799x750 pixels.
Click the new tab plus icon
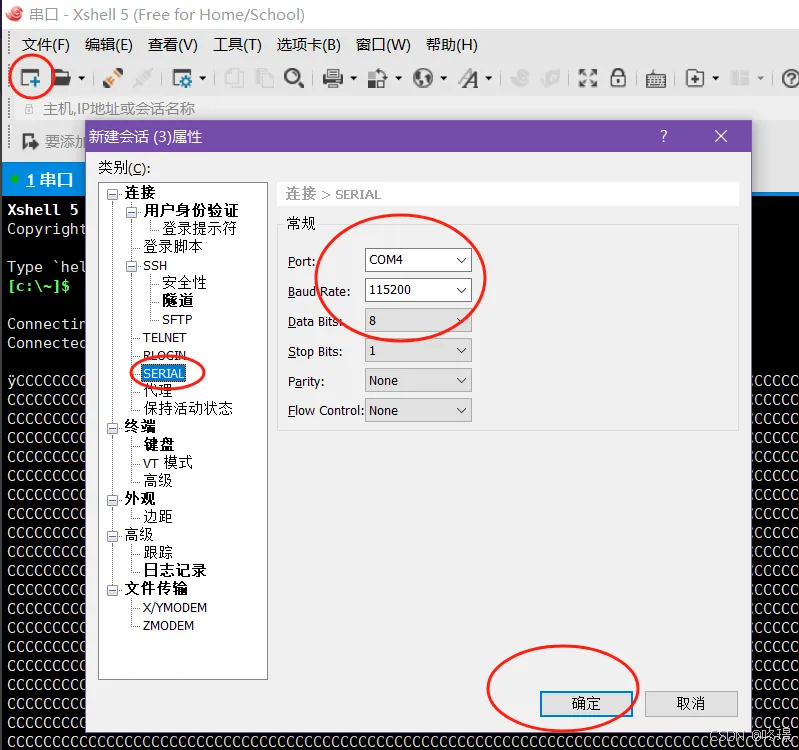click(695, 78)
